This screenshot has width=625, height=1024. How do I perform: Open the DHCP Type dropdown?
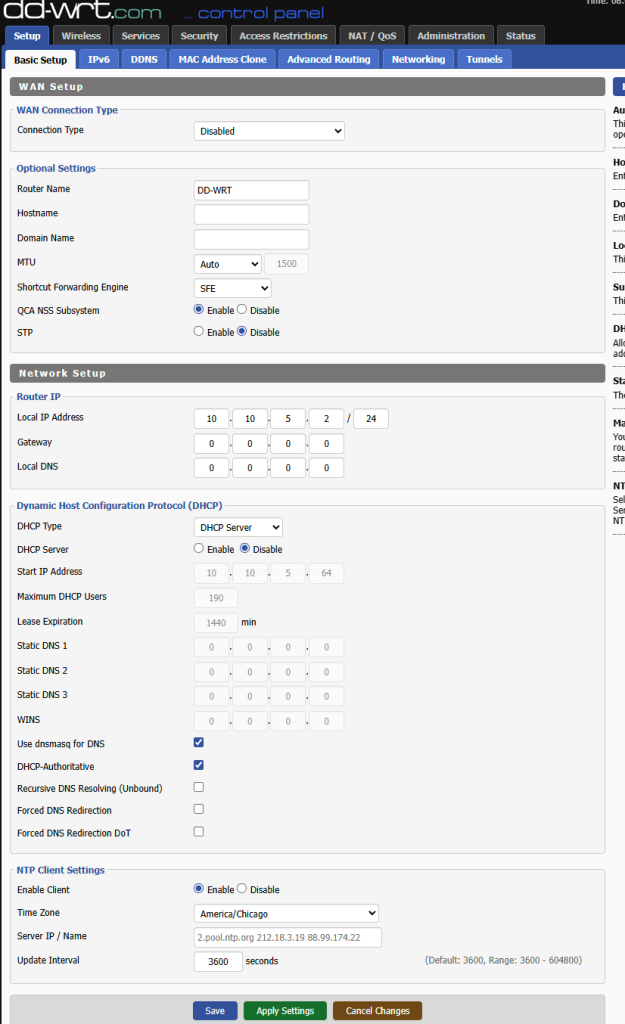(238, 527)
